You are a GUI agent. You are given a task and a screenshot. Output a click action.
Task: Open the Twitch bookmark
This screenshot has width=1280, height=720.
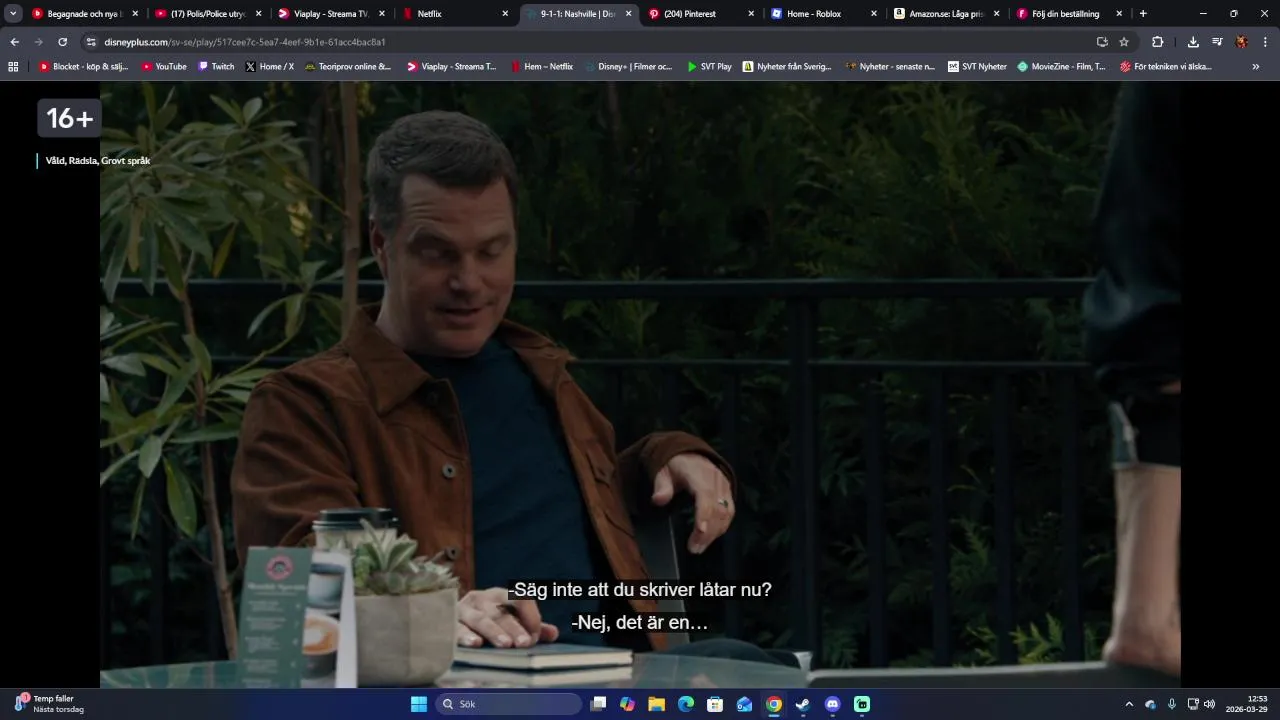point(216,66)
